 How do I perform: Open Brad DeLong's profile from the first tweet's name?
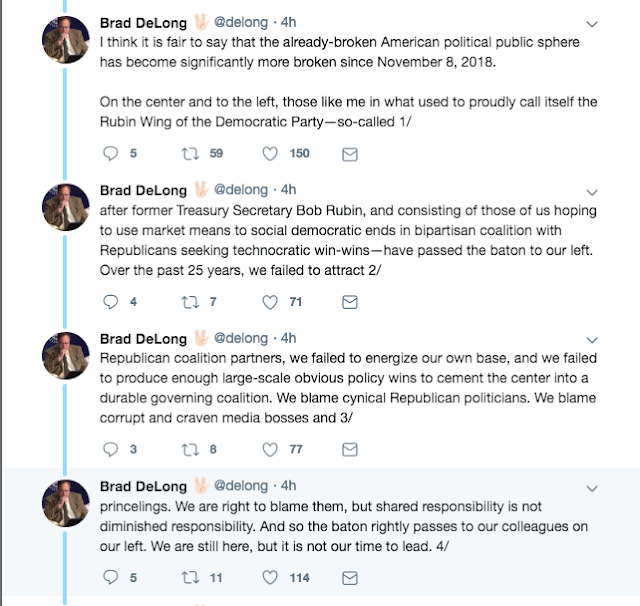pos(143,23)
